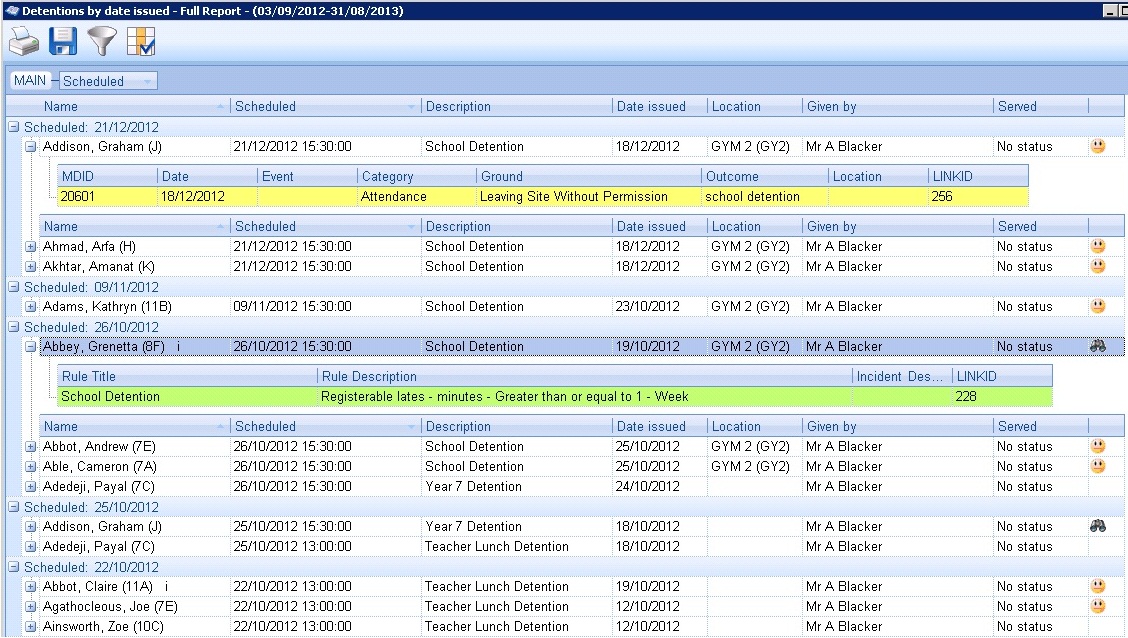Expand Abbot, Andrew (7E) row
Image resolution: width=1128 pixels, height=638 pixels.
pyautogui.click(x=30, y=447)
